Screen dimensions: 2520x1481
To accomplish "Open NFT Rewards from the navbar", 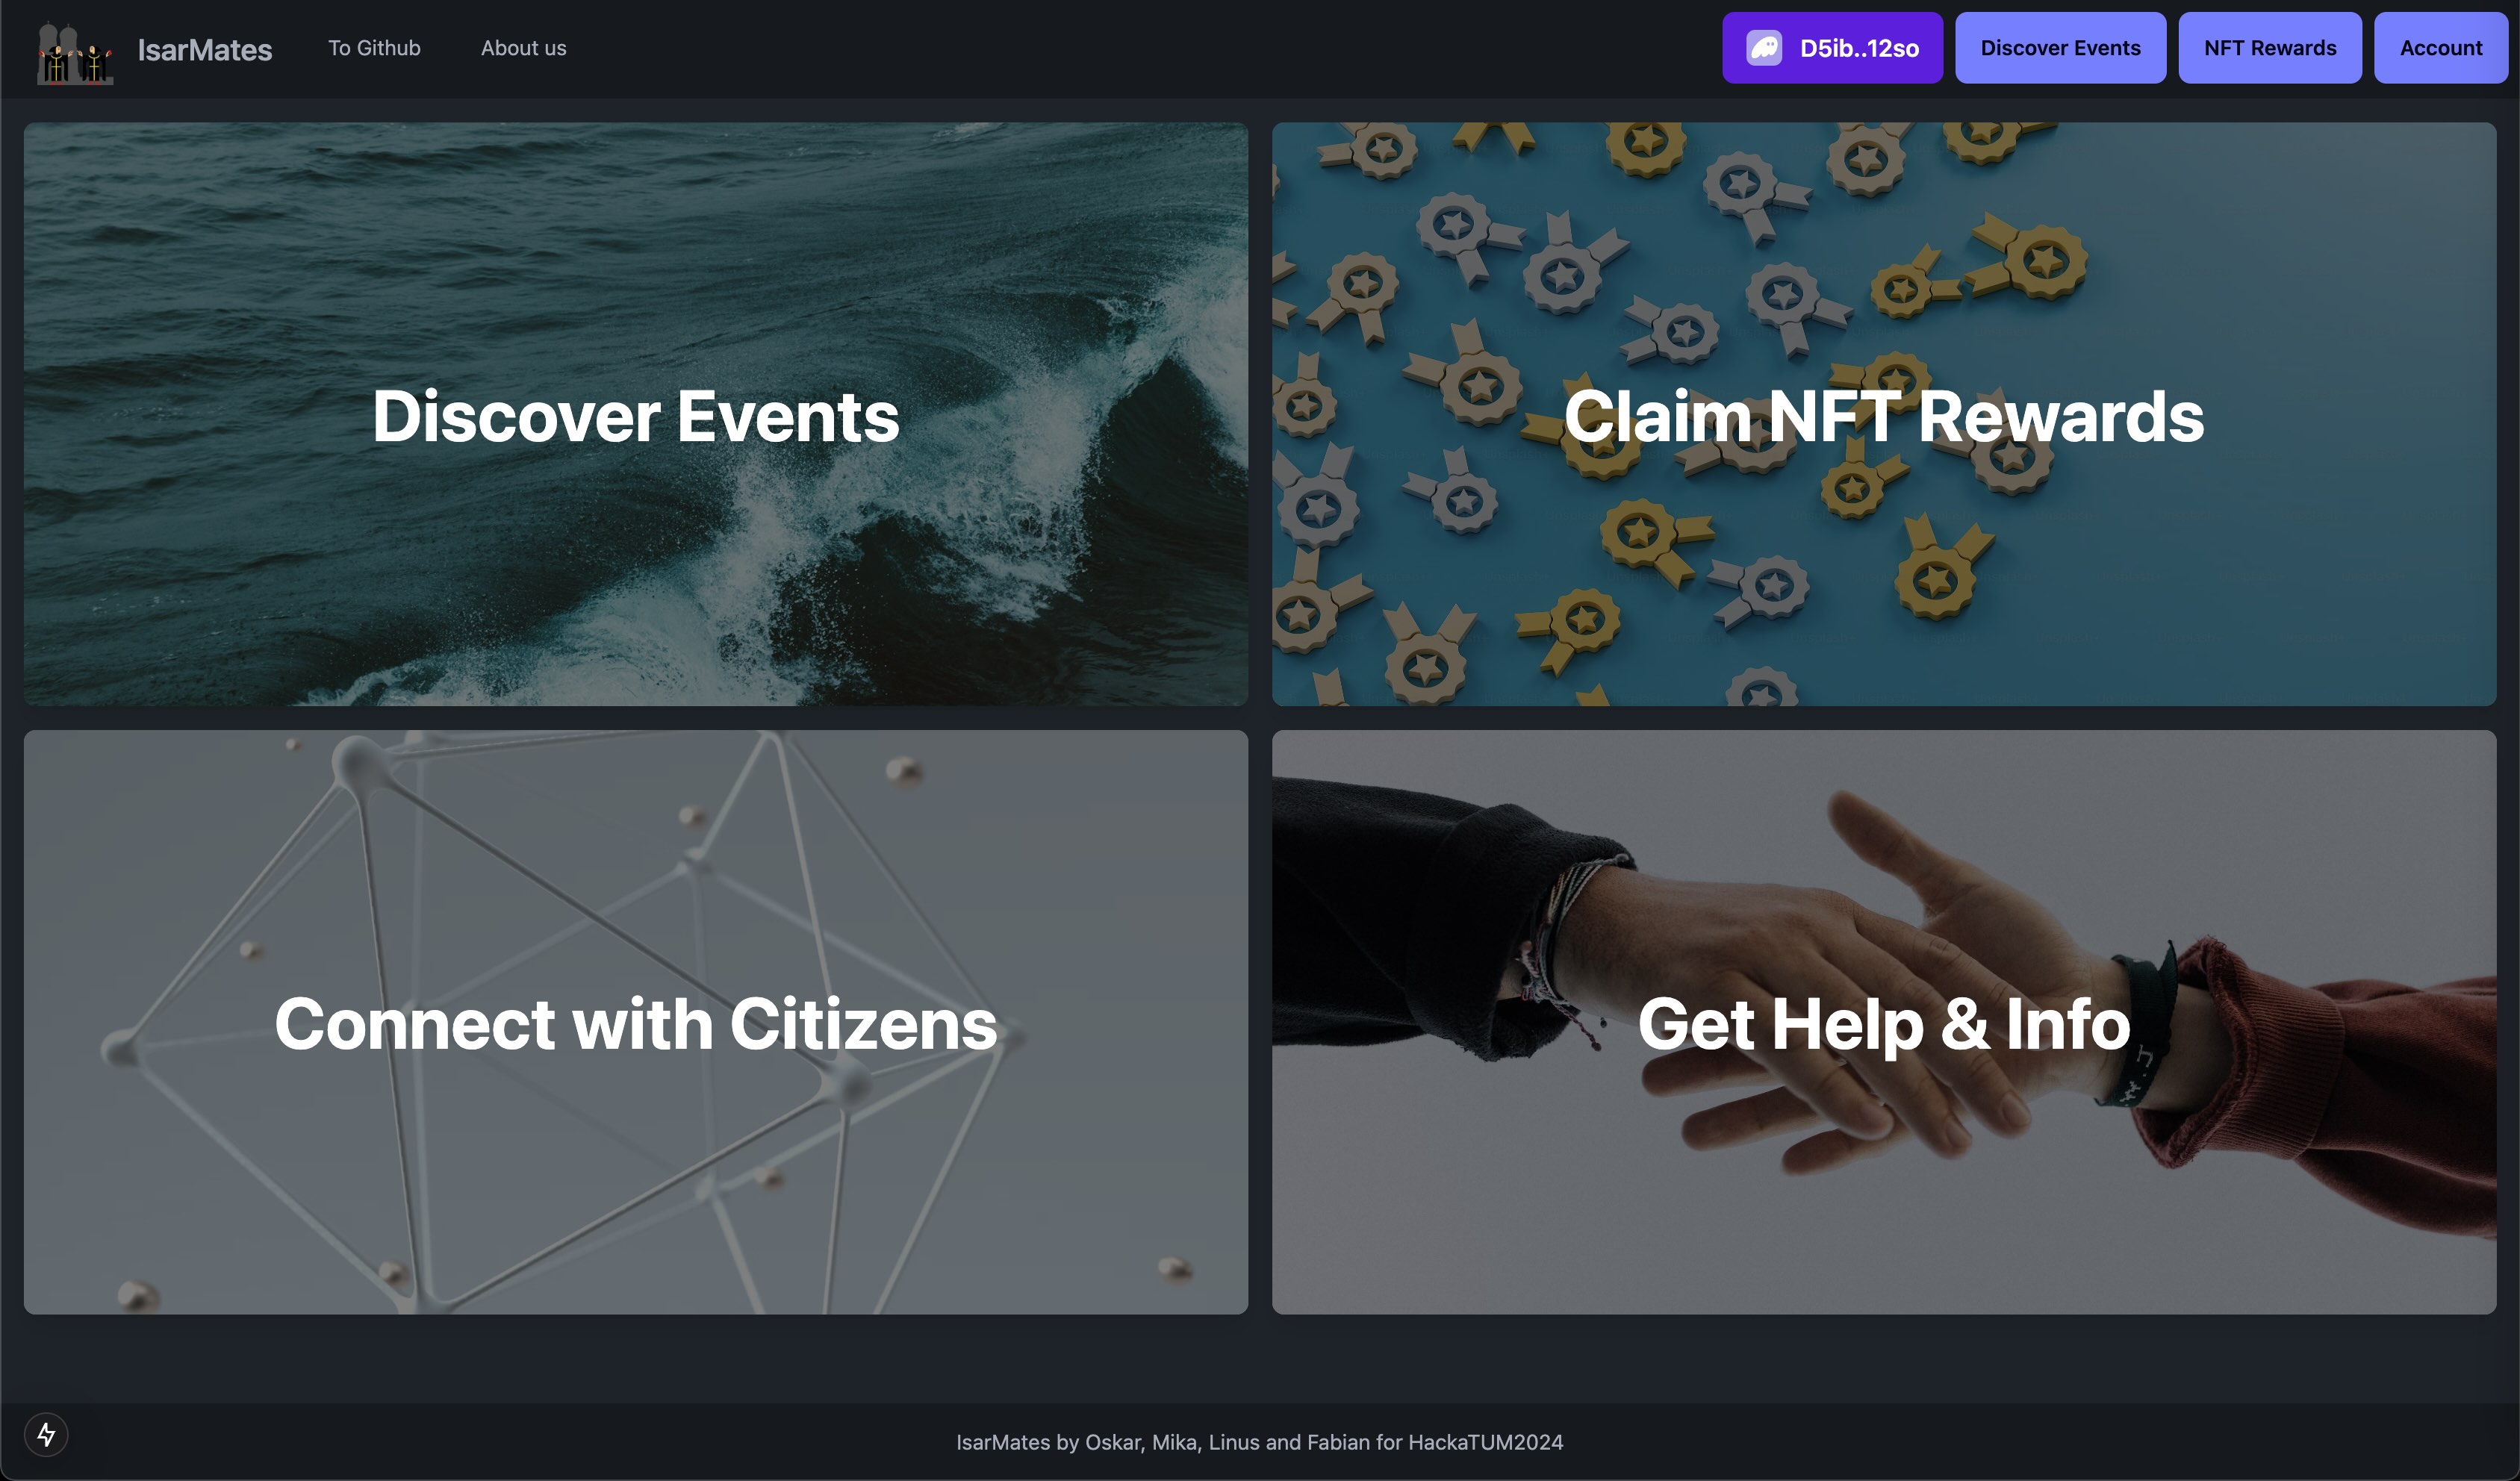I will click(2269, 48).
